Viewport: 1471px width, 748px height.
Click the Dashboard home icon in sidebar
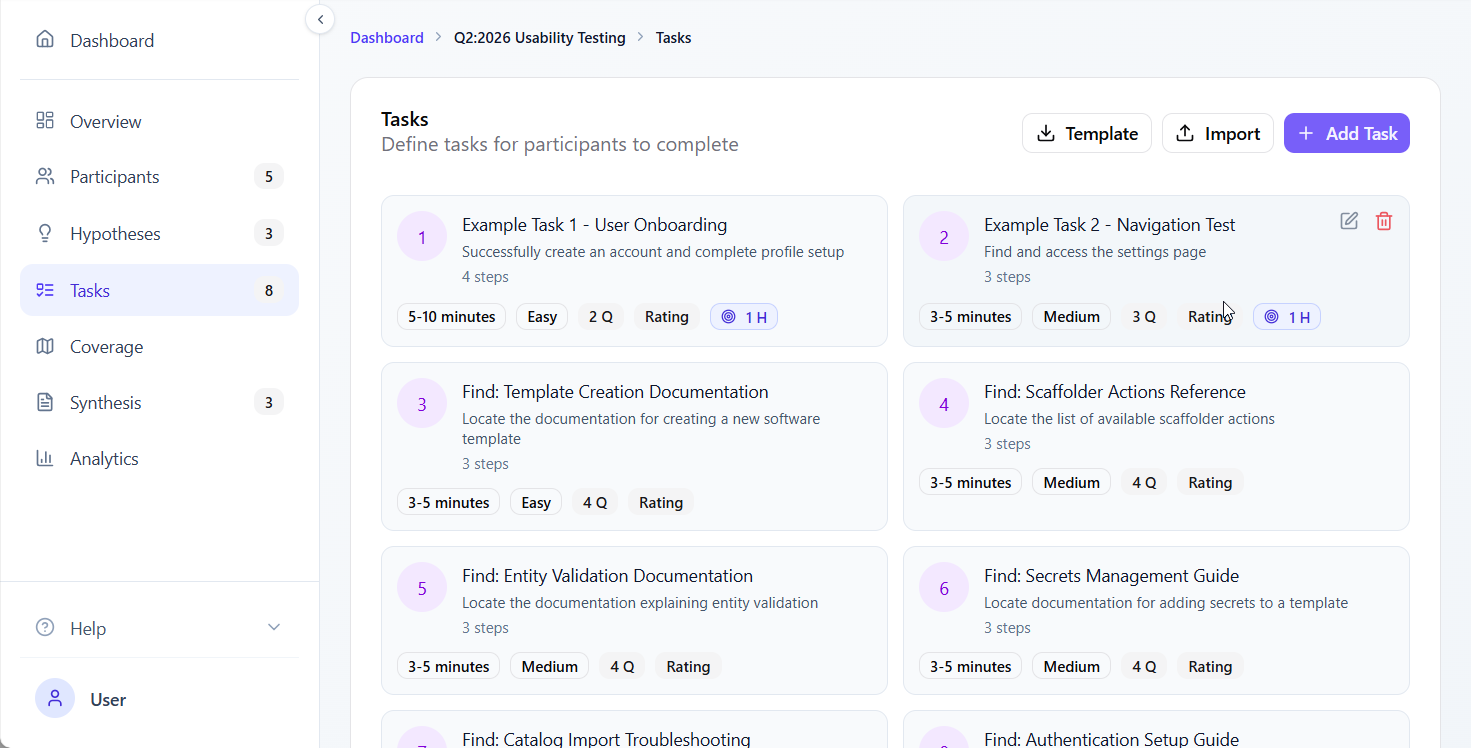coord(45,40)
